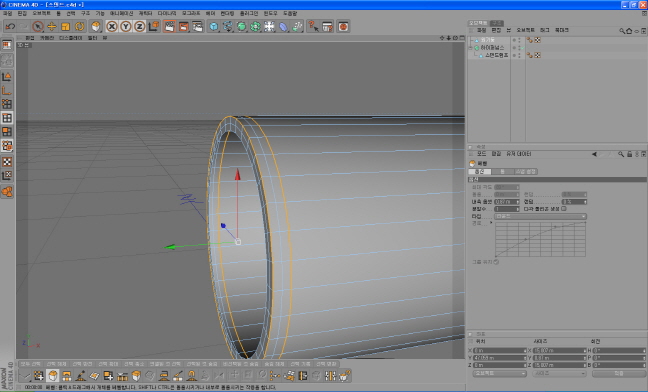Switch to Points mode in left palette

[x=7, y=104]
